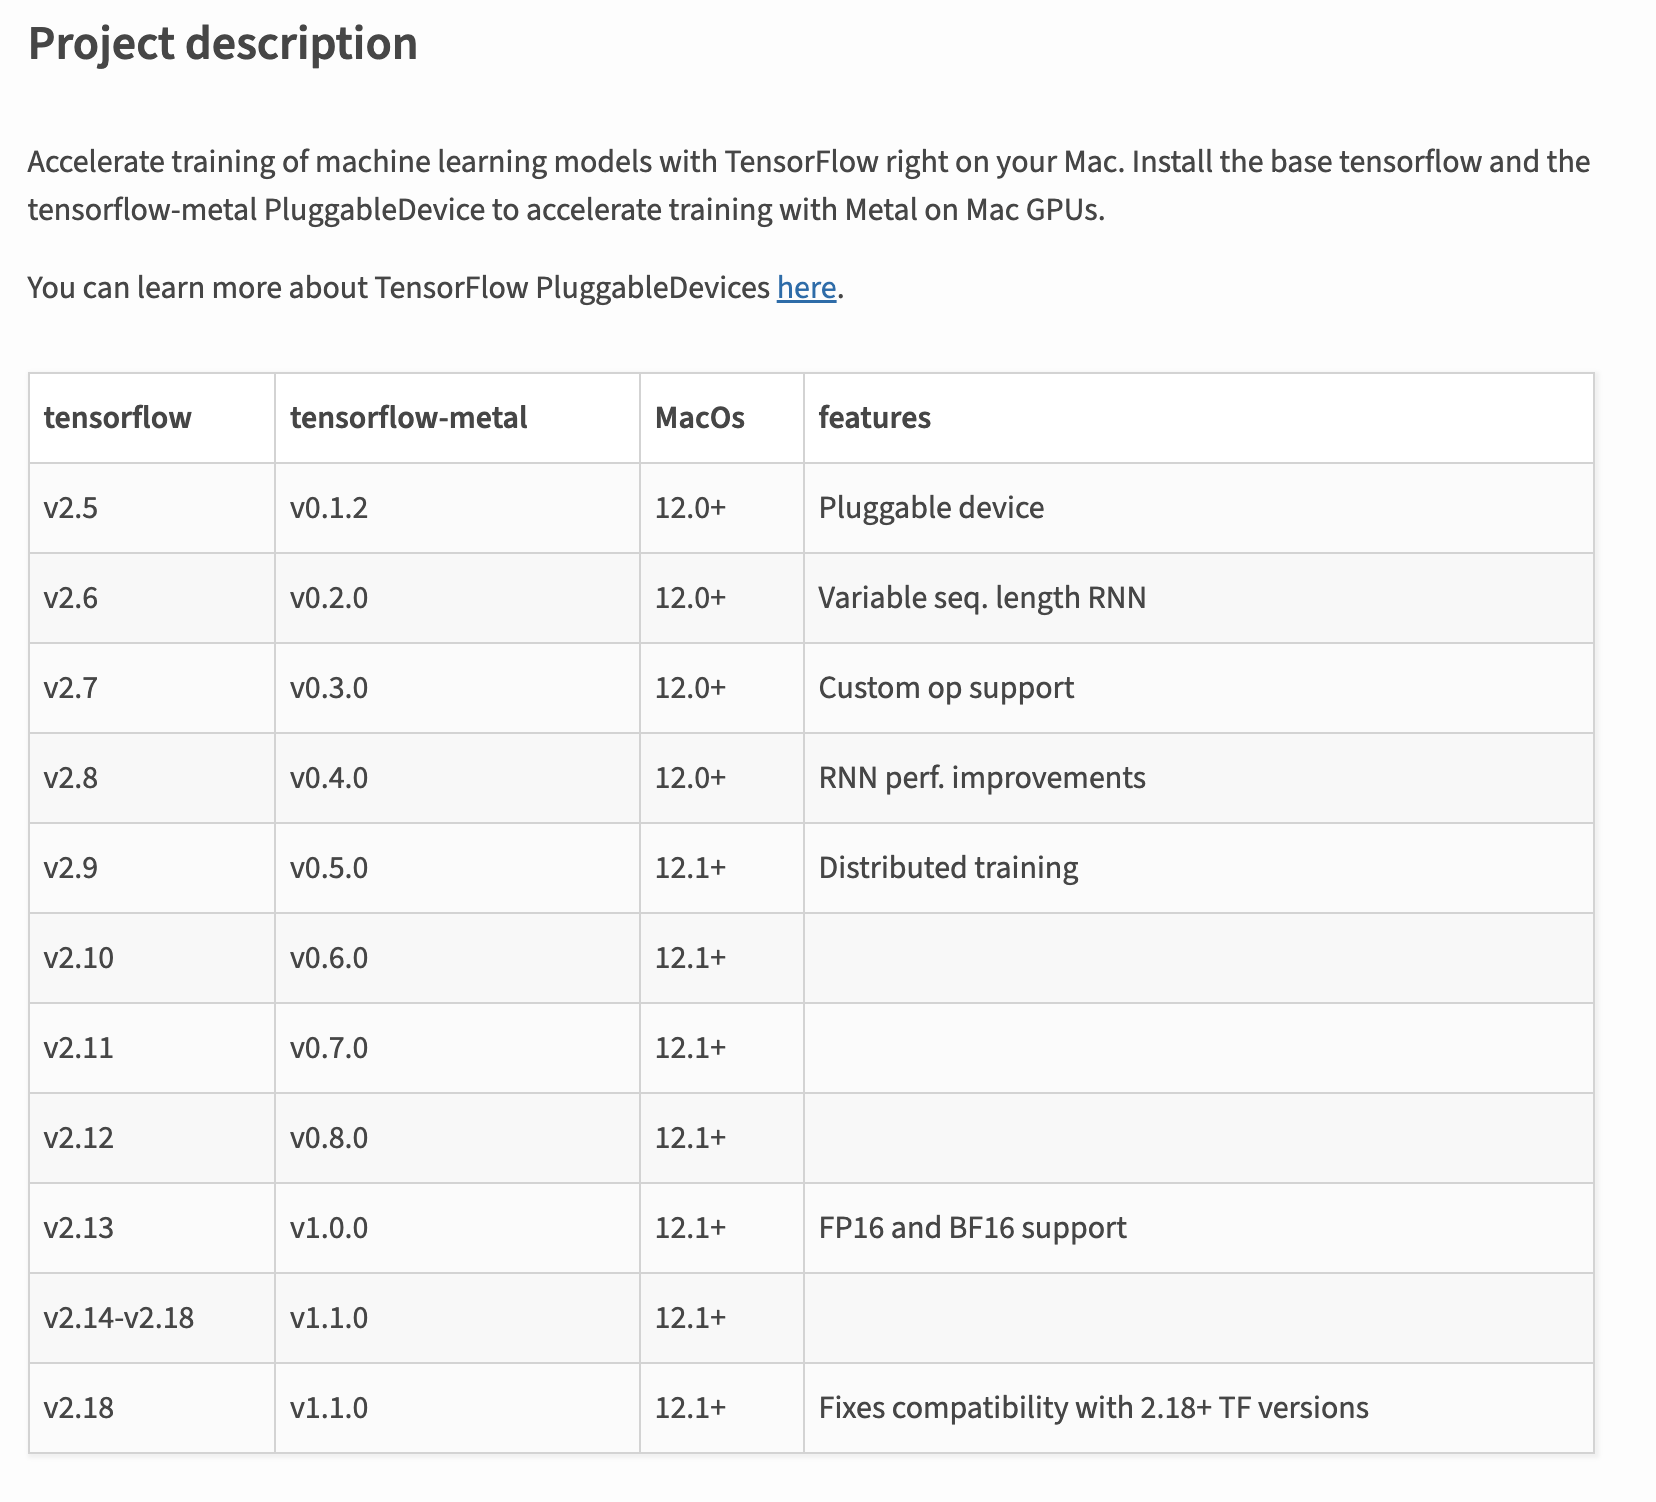
Task: Click the "tensorflow" column header
Action: pyautogui.click(x=117, y=418)
